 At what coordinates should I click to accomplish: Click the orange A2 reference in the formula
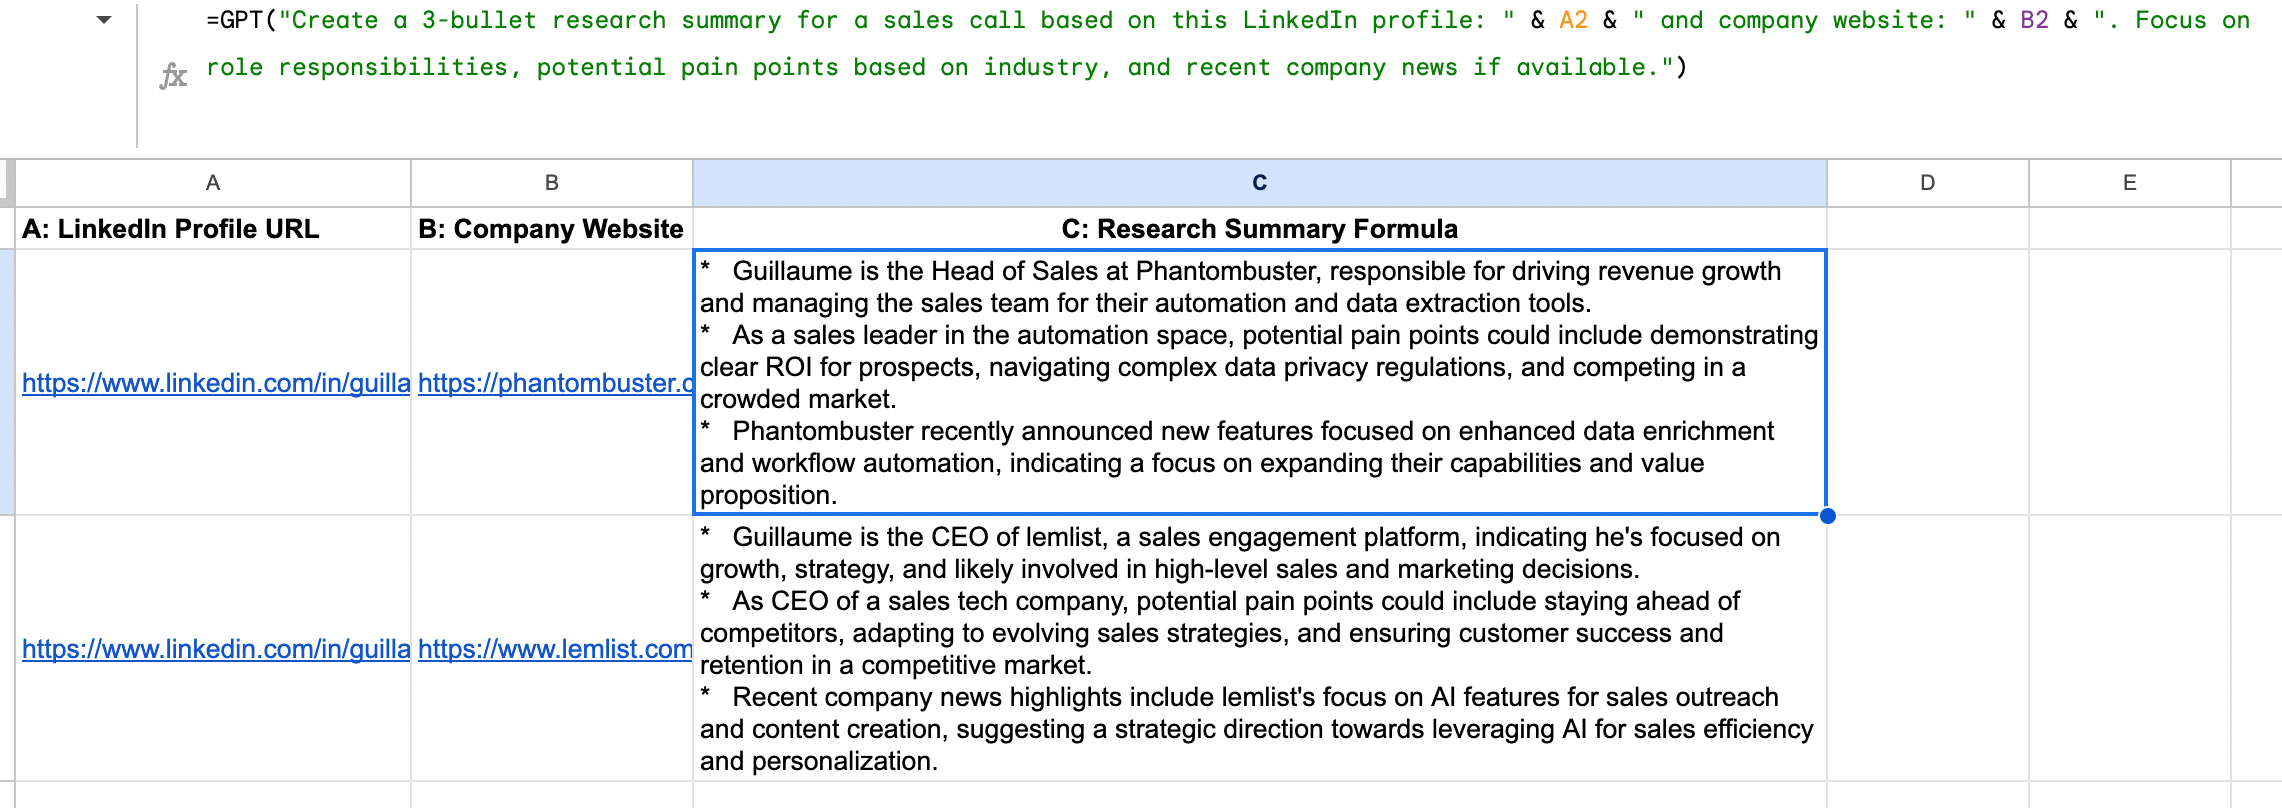pyautogui.click(x=1573, y=20)
